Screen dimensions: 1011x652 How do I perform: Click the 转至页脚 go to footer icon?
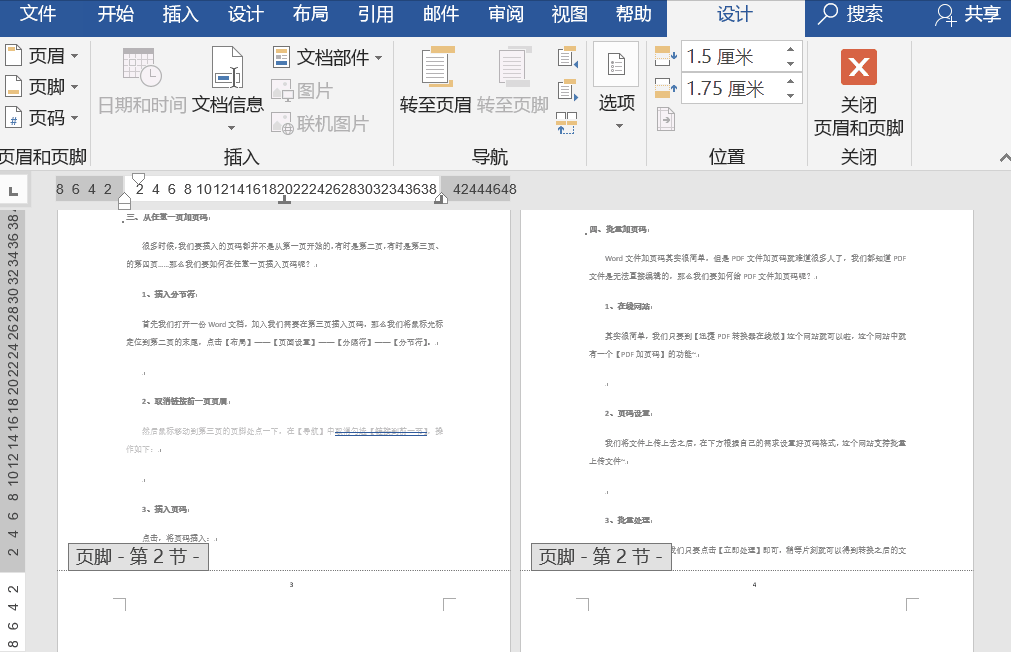pos(515,66)
